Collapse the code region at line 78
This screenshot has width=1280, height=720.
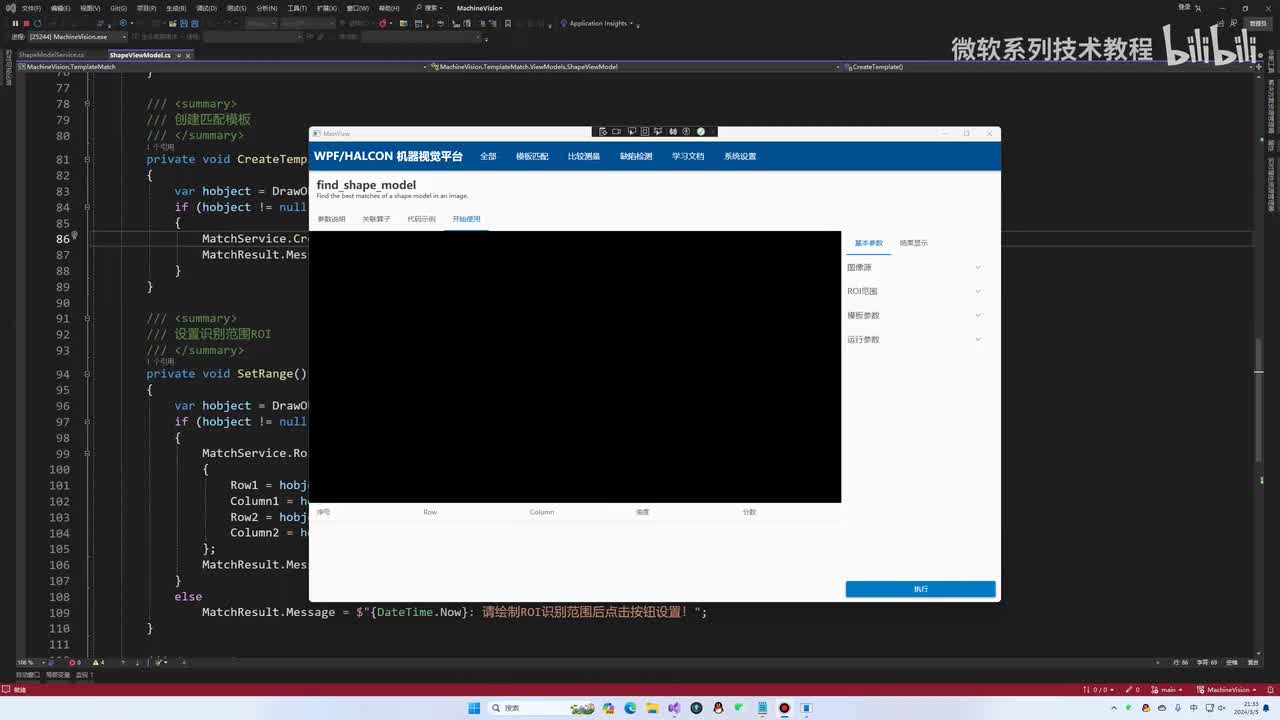(87, 104)
